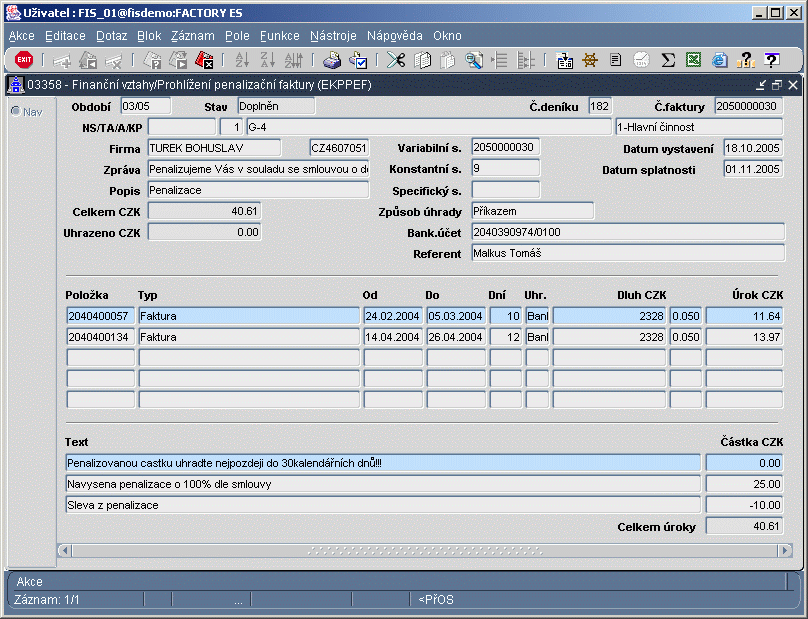Click the Datum splatnosti date field
This screenshot has width=808, height=619.
(x=752, y=169)
